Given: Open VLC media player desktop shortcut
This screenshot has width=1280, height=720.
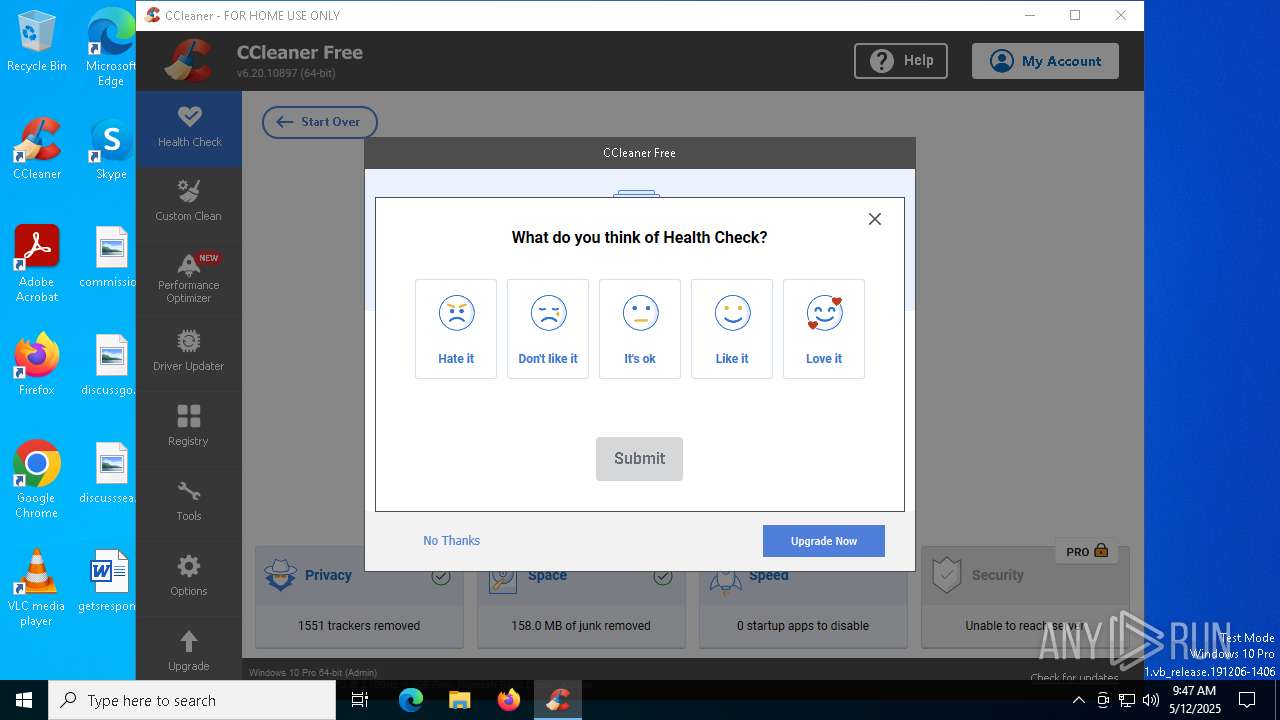Looking at the screenshot, I should (37, 588).
